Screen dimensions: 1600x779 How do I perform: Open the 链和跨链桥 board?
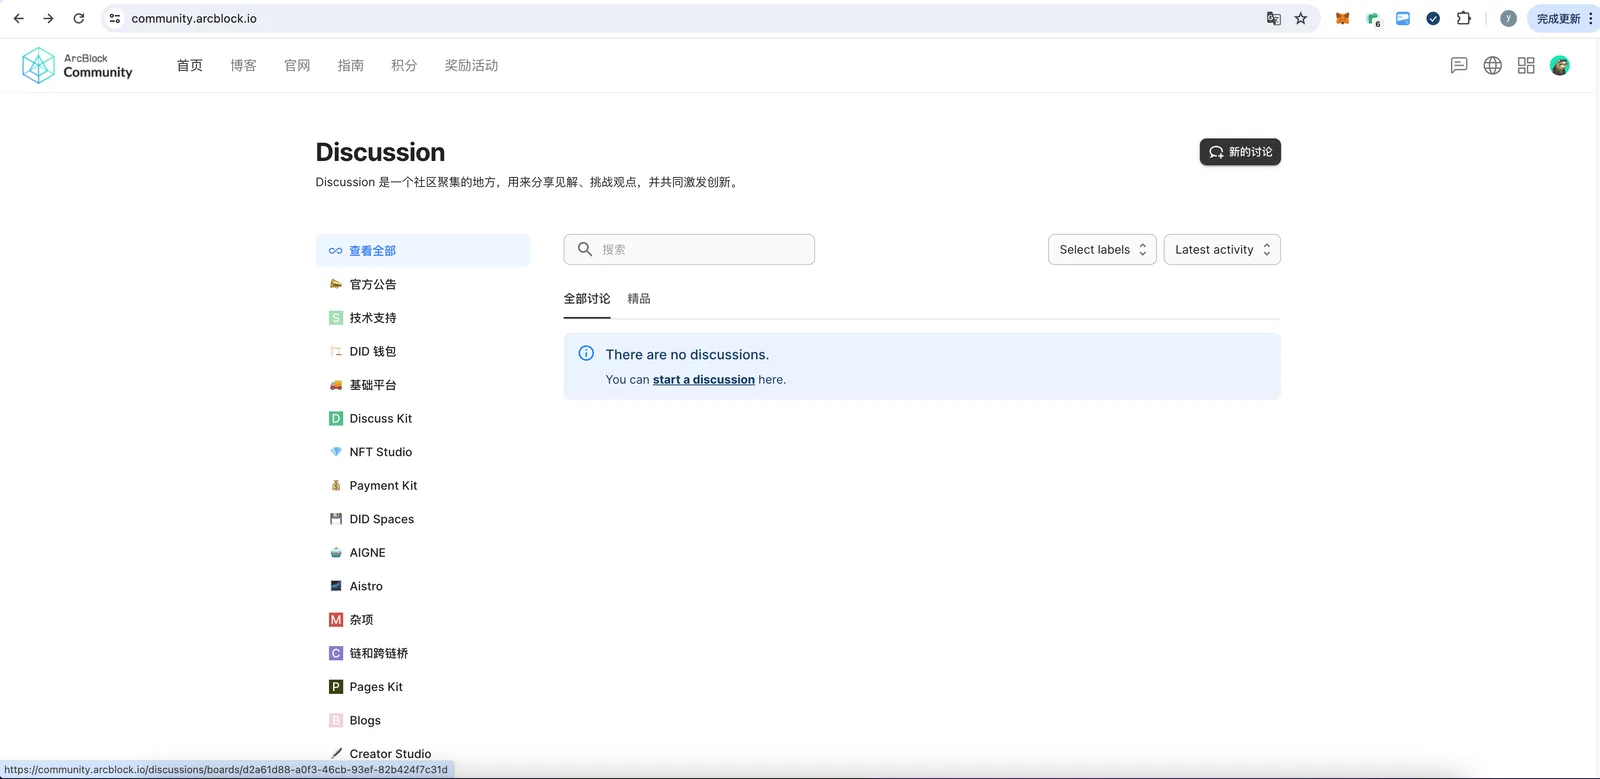click(423, 653)
